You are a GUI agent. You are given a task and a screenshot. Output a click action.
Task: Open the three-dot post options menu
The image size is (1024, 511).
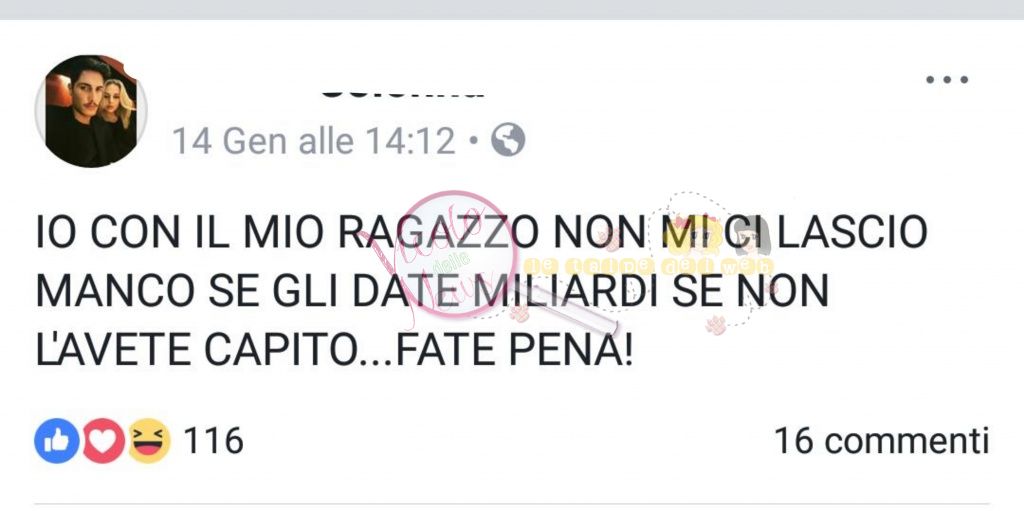click(947, 80)
